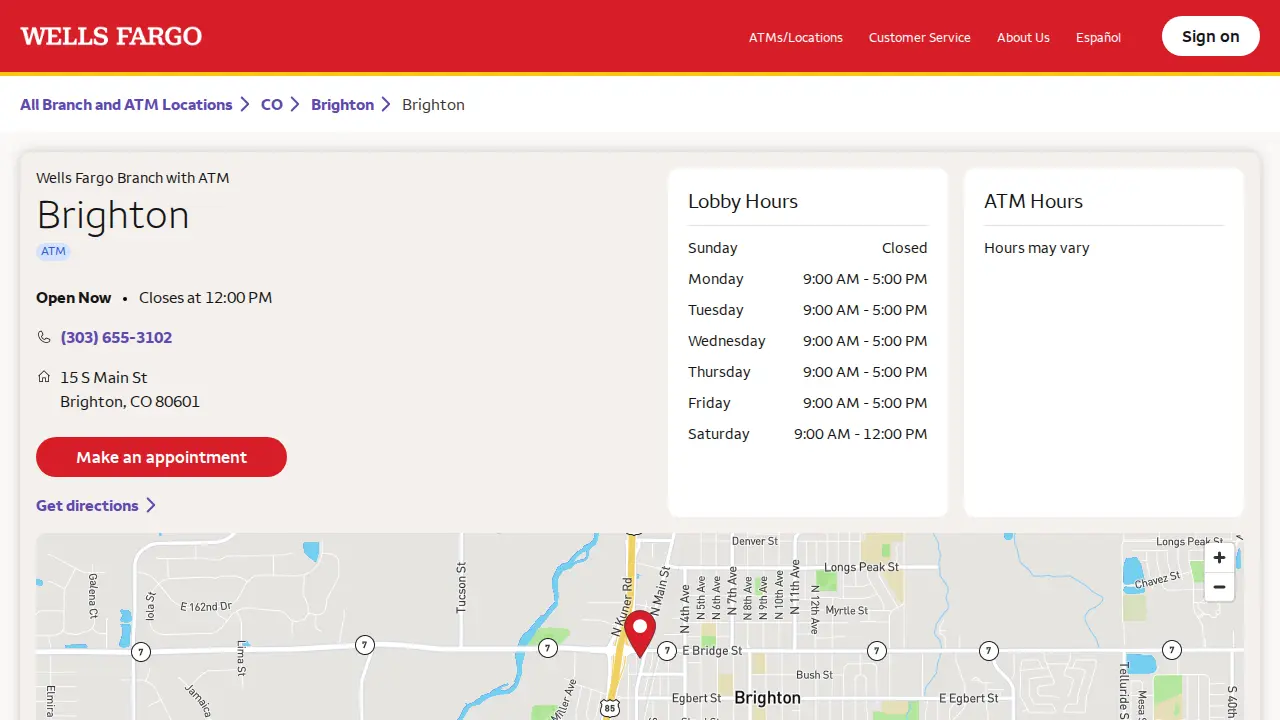This screenshot has width=1280, height=720.
Task: Select the Monday lobby hours row
Action: 808,279
